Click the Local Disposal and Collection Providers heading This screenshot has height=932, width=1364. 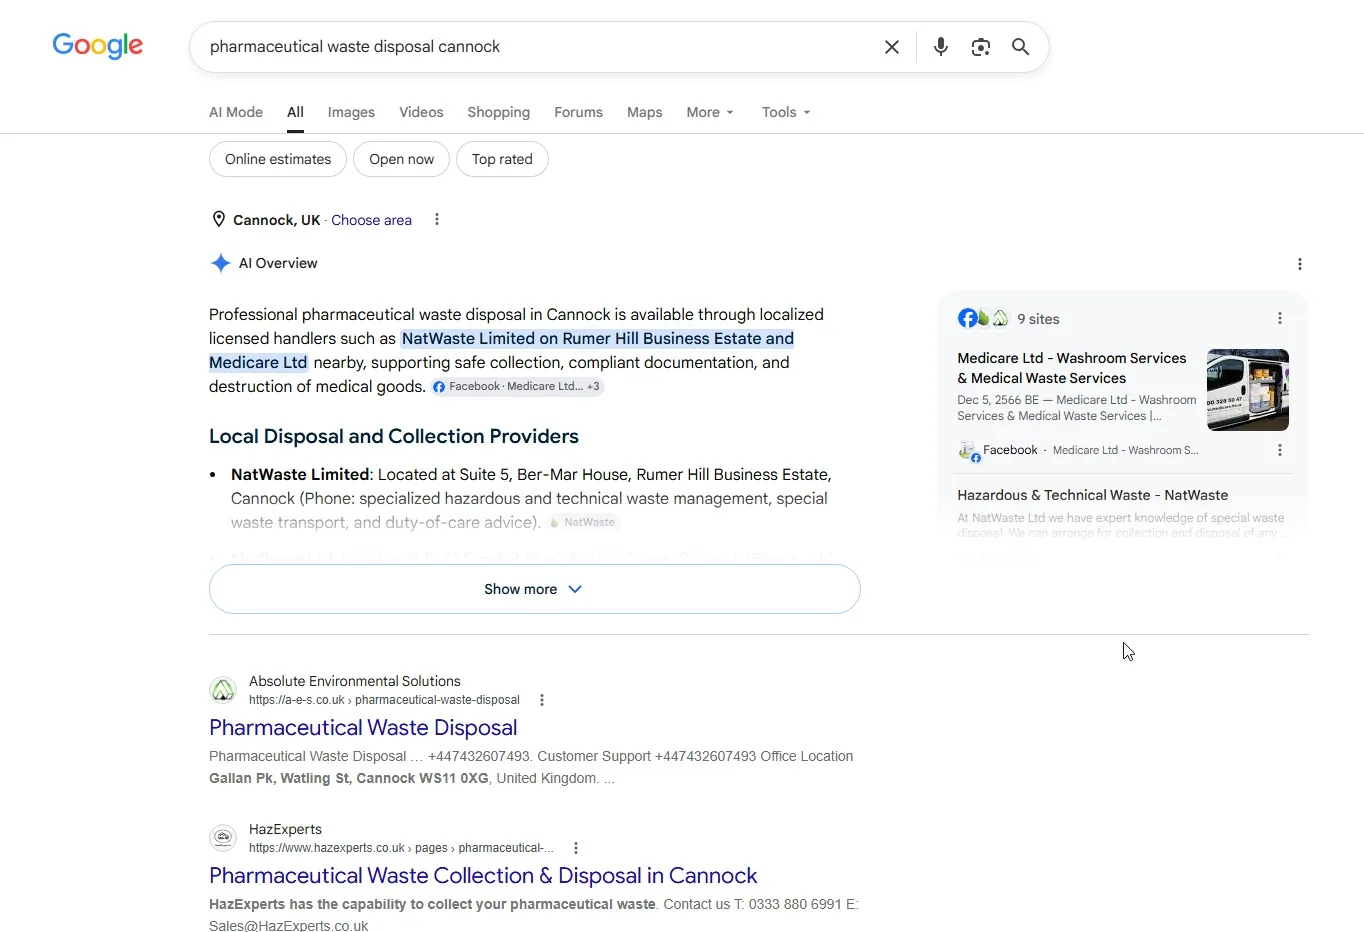pos(394,436)
